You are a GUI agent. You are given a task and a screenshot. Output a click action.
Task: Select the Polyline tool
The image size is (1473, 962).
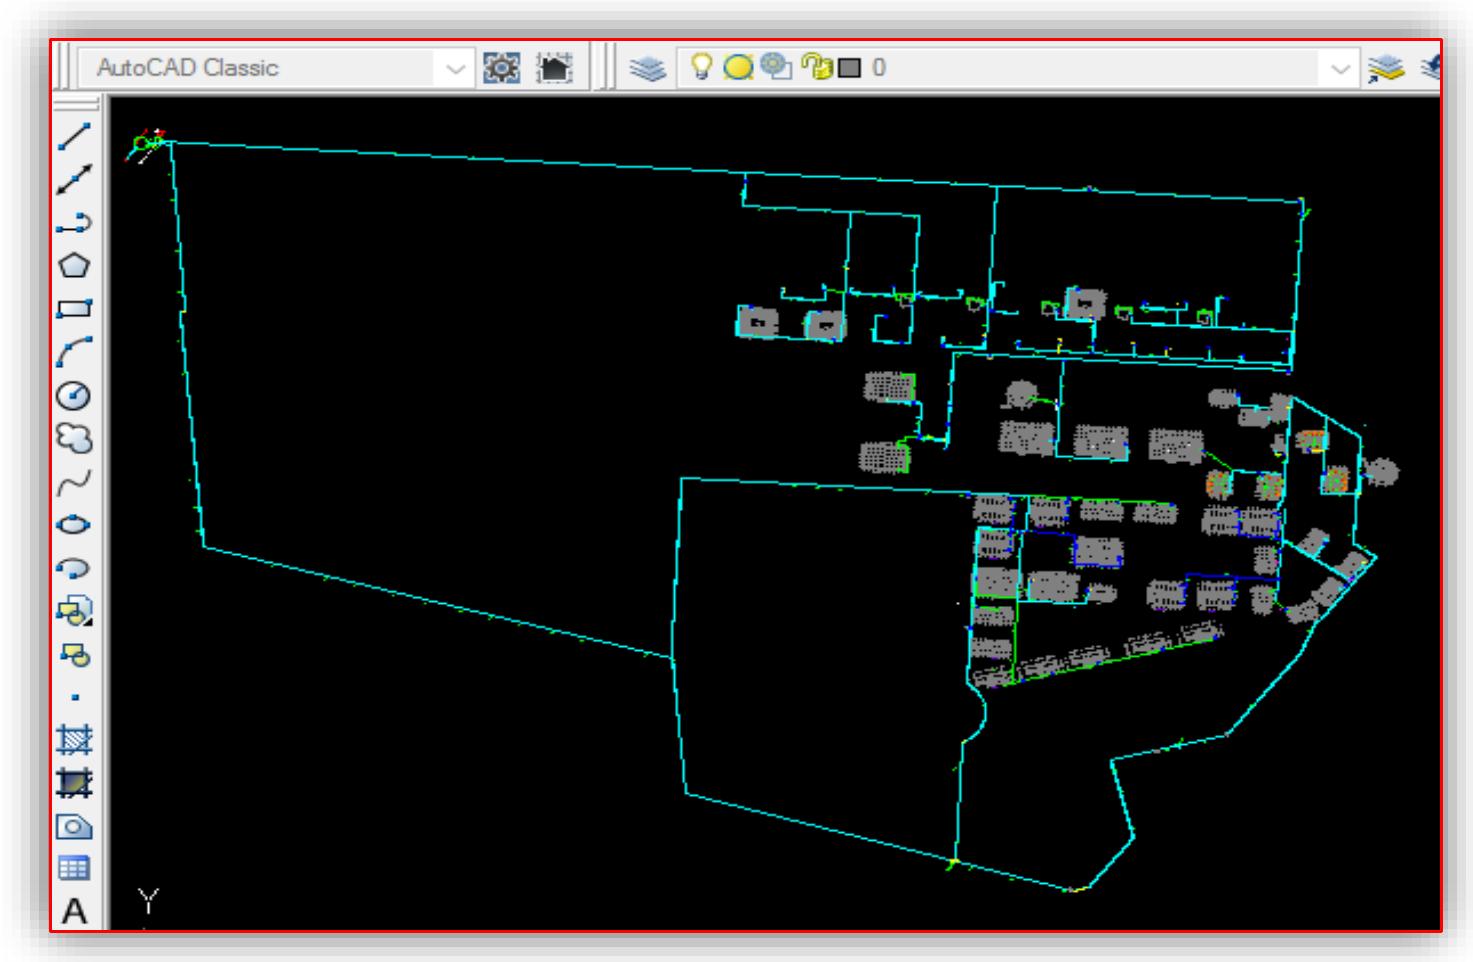pyautogui.click(x=75, y=222)
